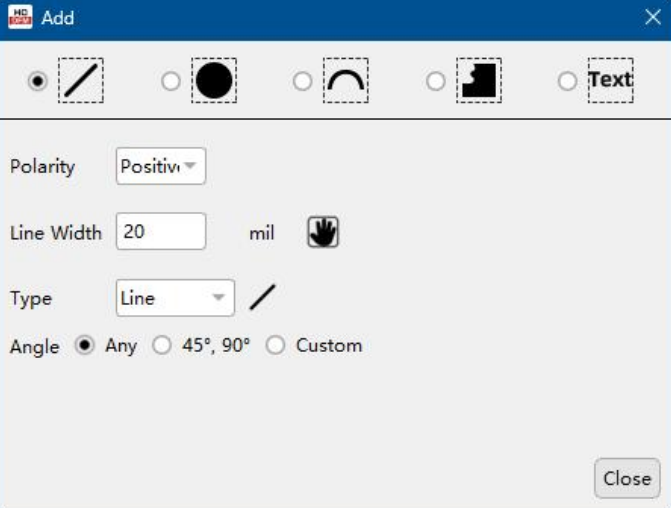Click the Line Width input field
671x508 pixels.
point(161,232)
